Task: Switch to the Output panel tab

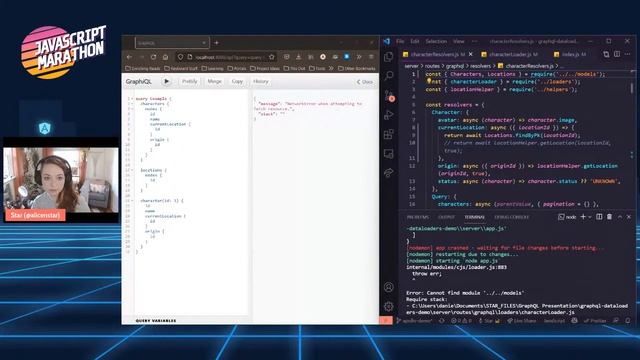Action: [x=446, y=217]
